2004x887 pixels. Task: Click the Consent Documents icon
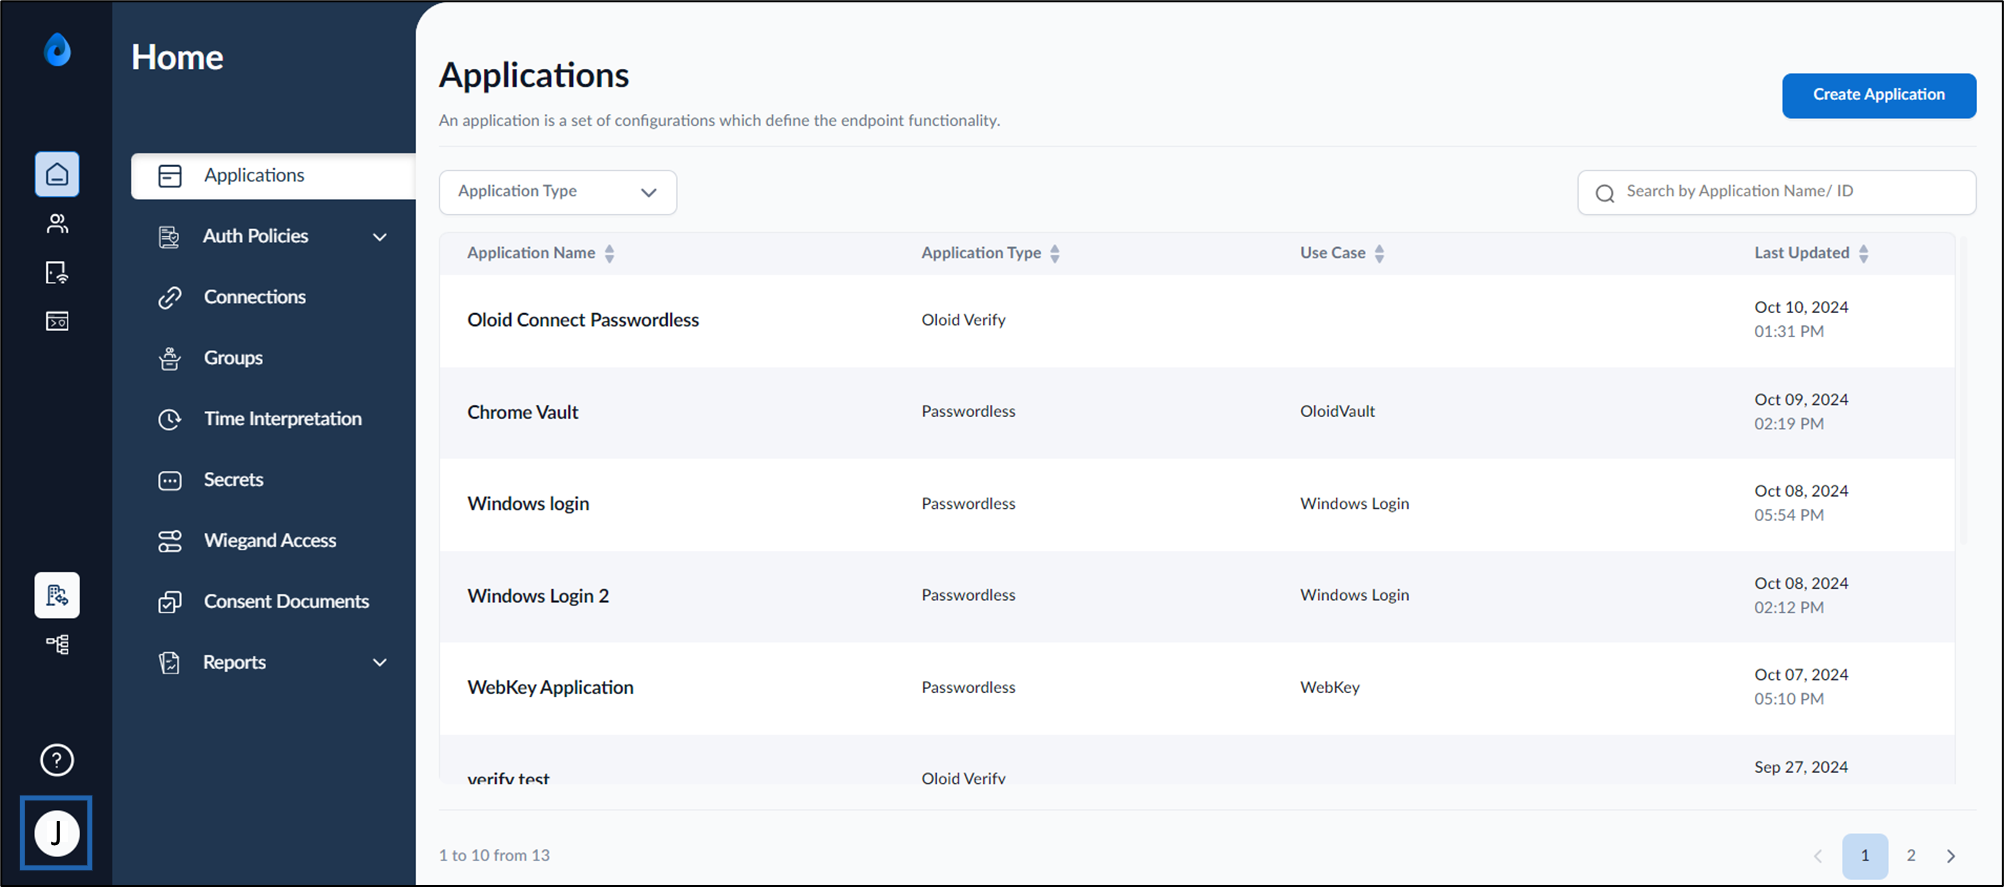click(170, 602)
